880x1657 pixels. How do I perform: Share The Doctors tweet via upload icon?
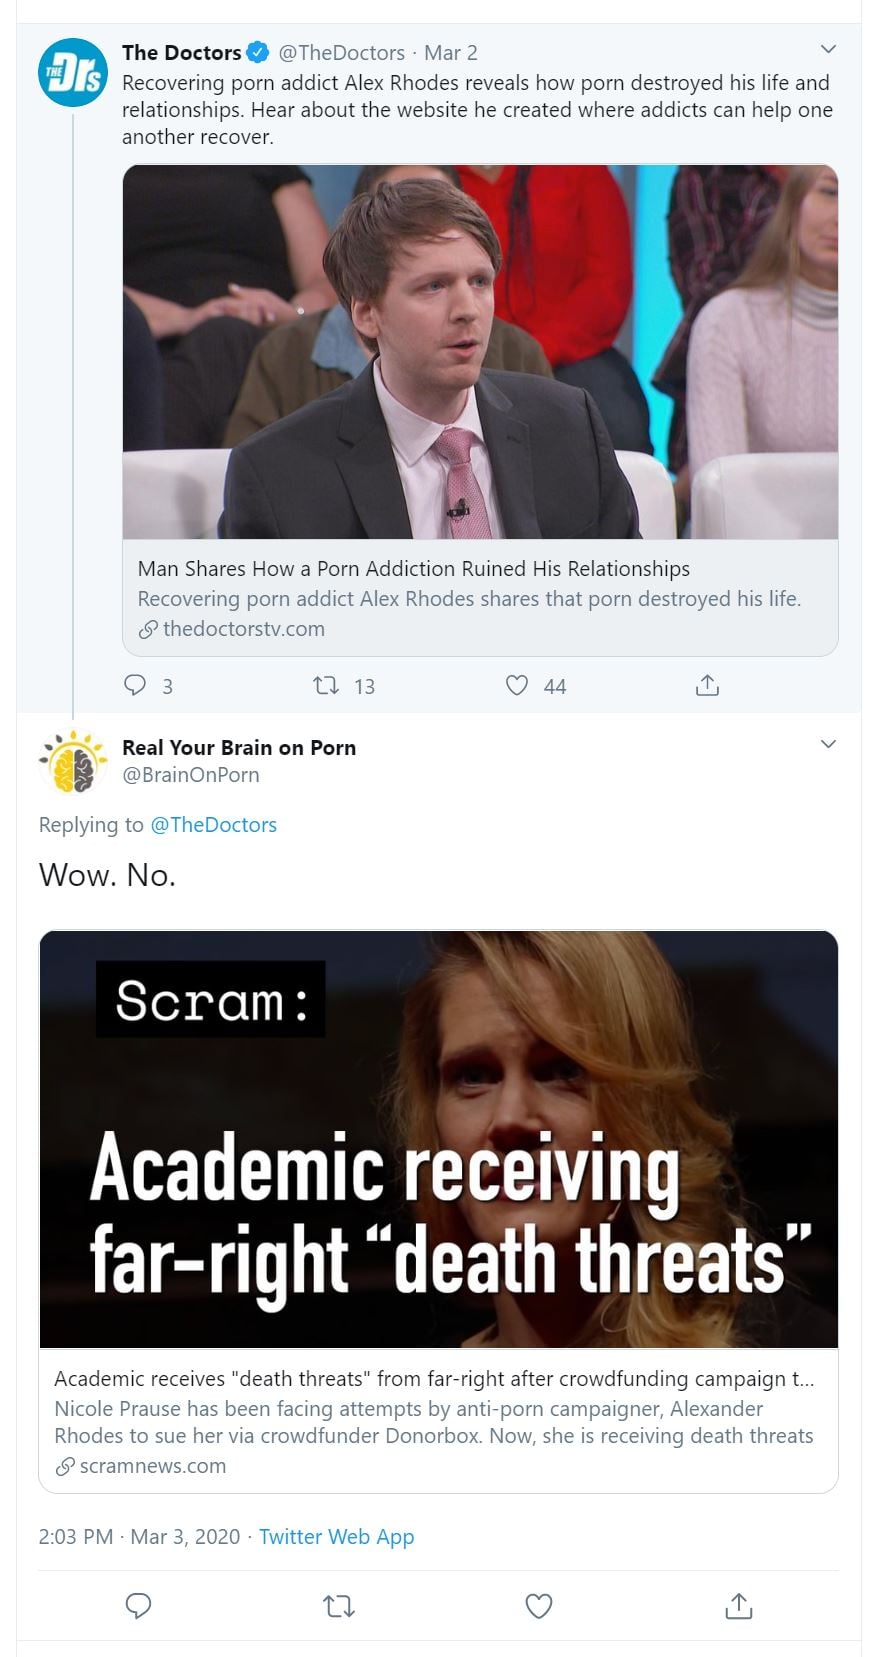click(x=707, y=685)
